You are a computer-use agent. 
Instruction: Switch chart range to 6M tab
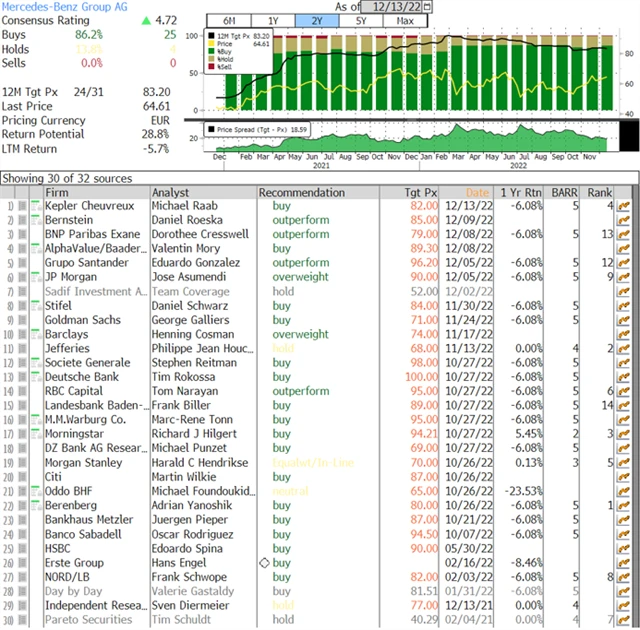coord(229,21)
